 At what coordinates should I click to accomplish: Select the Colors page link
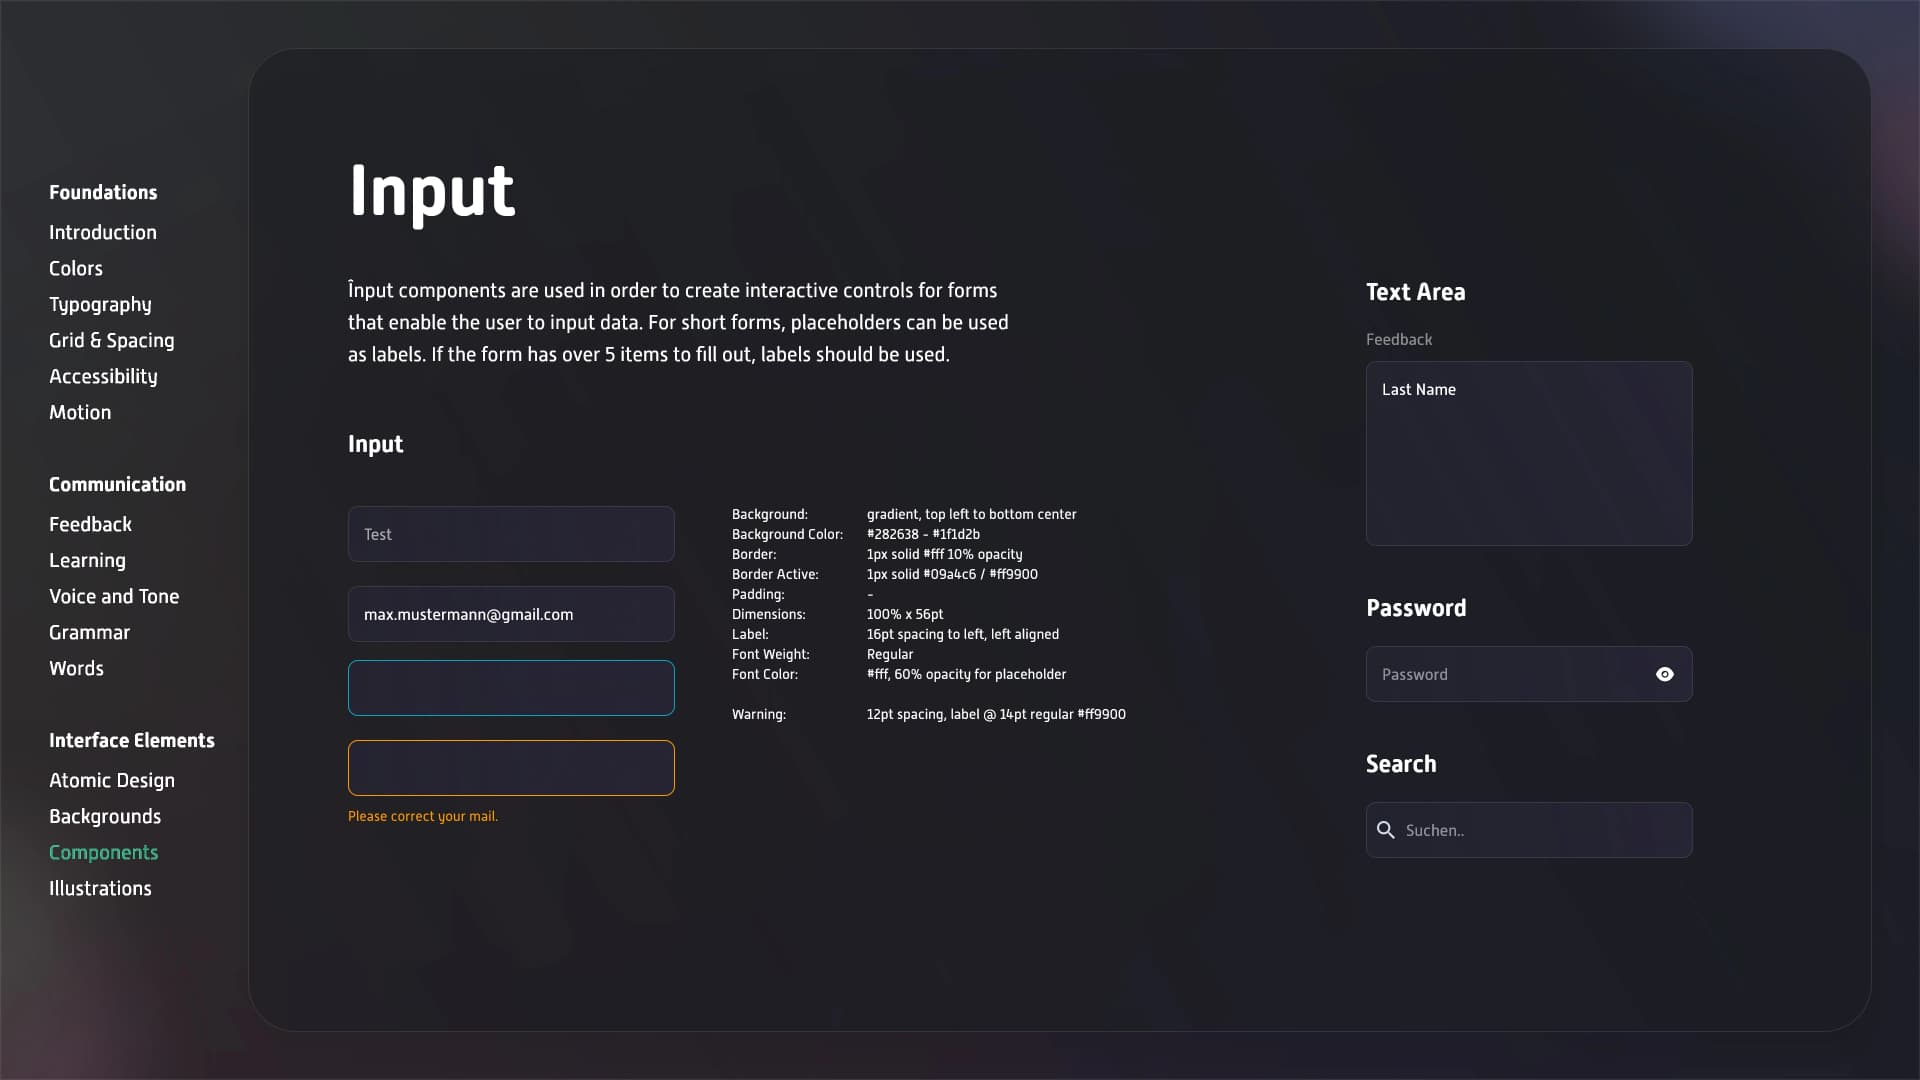[76, 268]
